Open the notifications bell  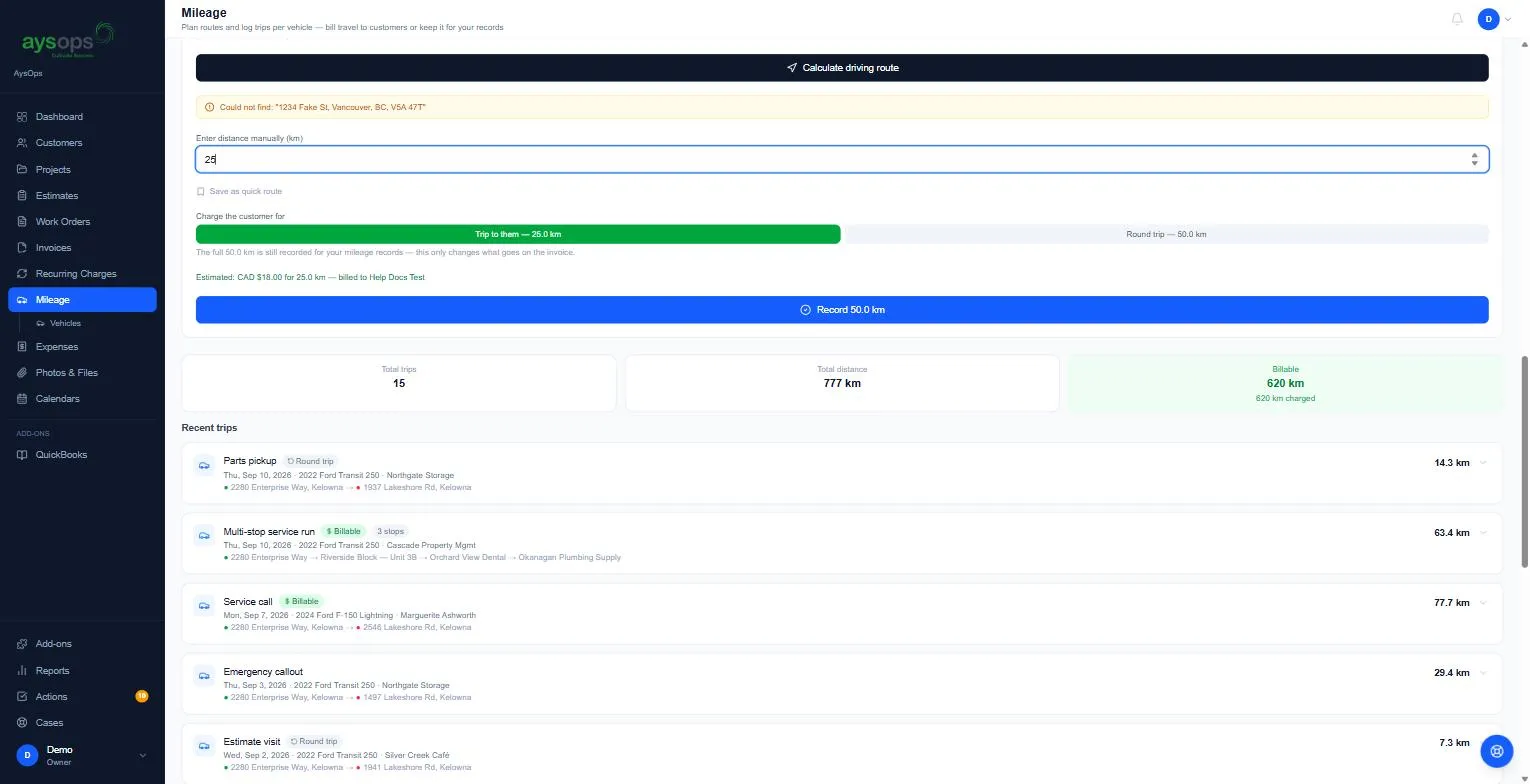point(1457,19)
